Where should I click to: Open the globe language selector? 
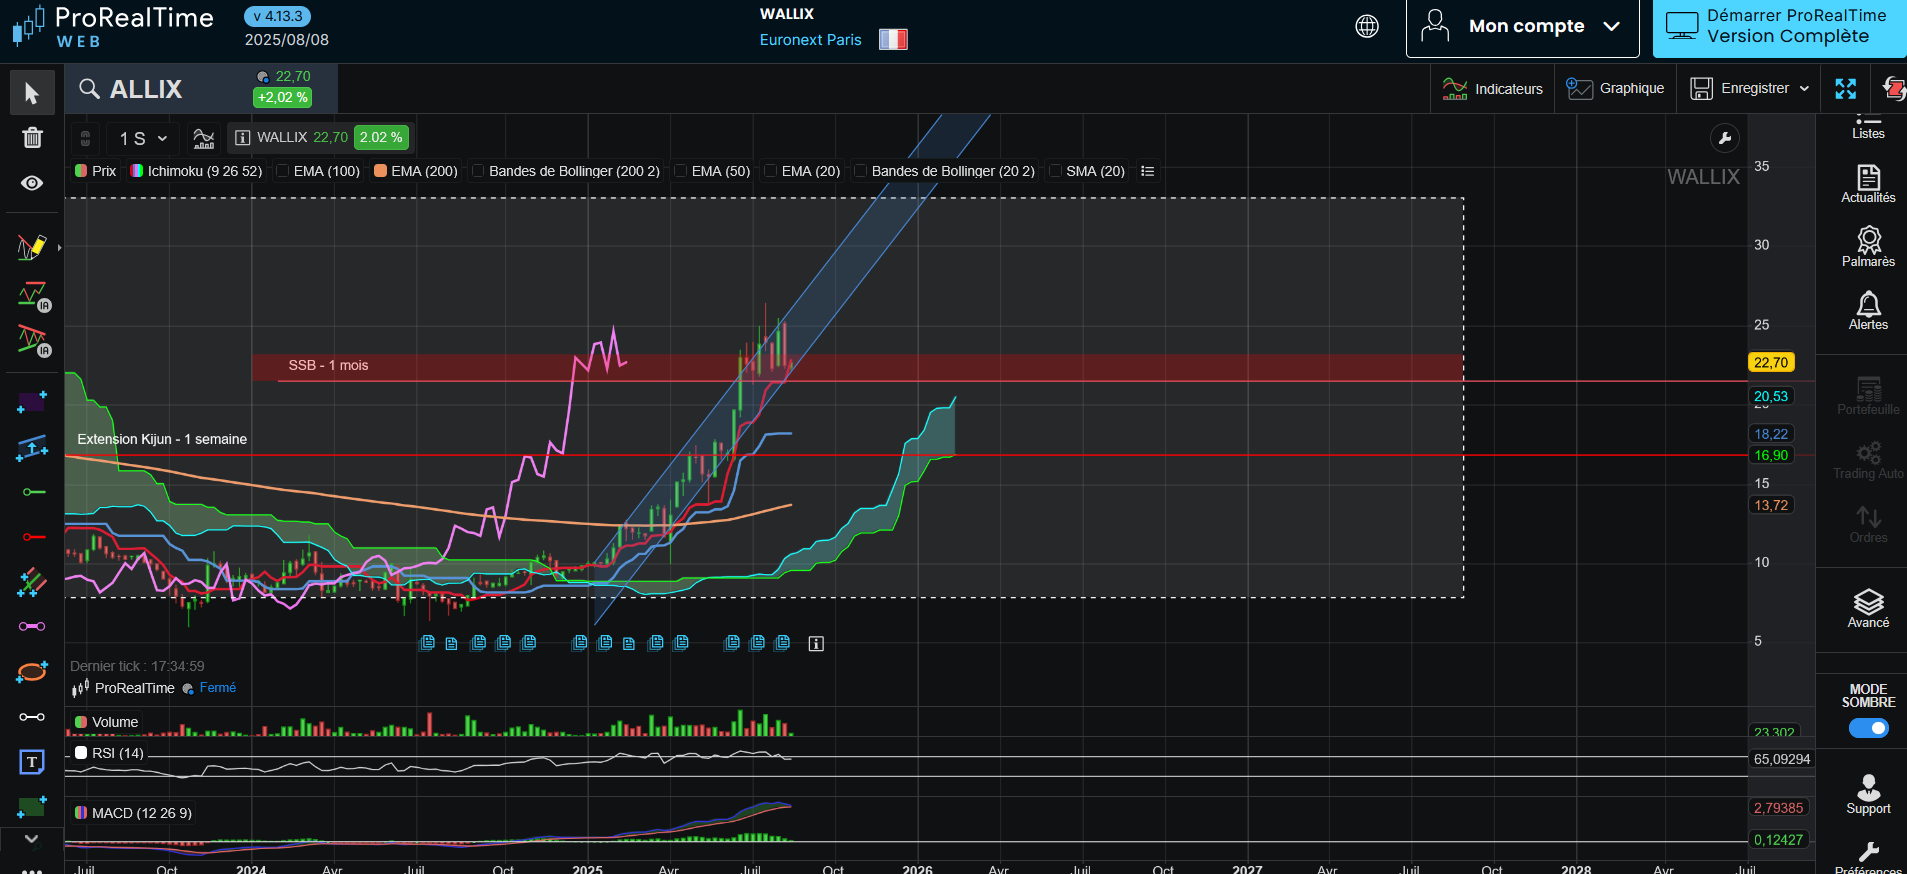1367,27
